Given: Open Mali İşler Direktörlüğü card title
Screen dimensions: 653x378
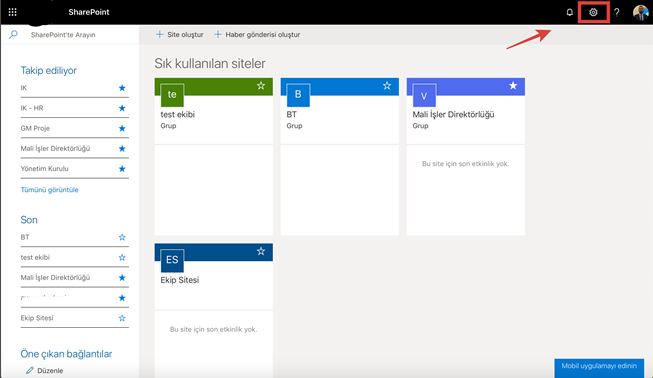Looking at the screenshot, I should tap(454, 114).
